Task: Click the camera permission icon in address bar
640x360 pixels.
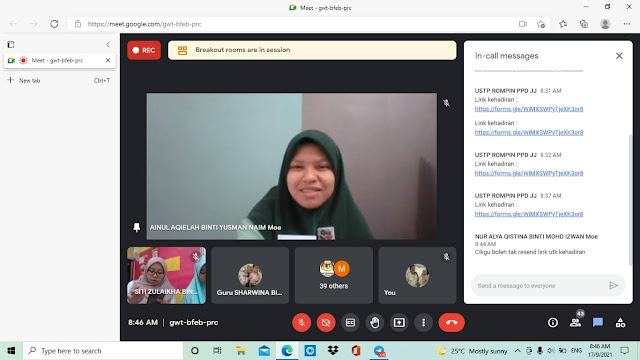Action: [x=523, y=24]
